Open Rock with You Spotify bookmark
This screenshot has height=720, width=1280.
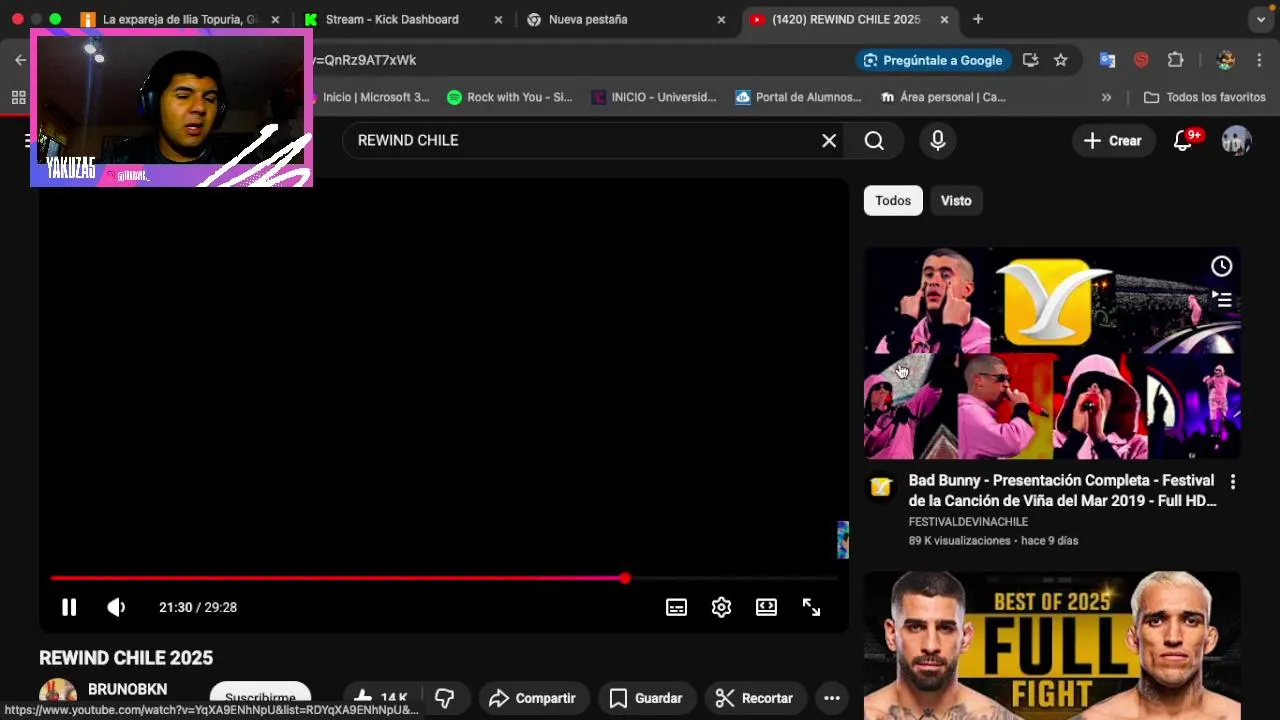coord(510,97)
